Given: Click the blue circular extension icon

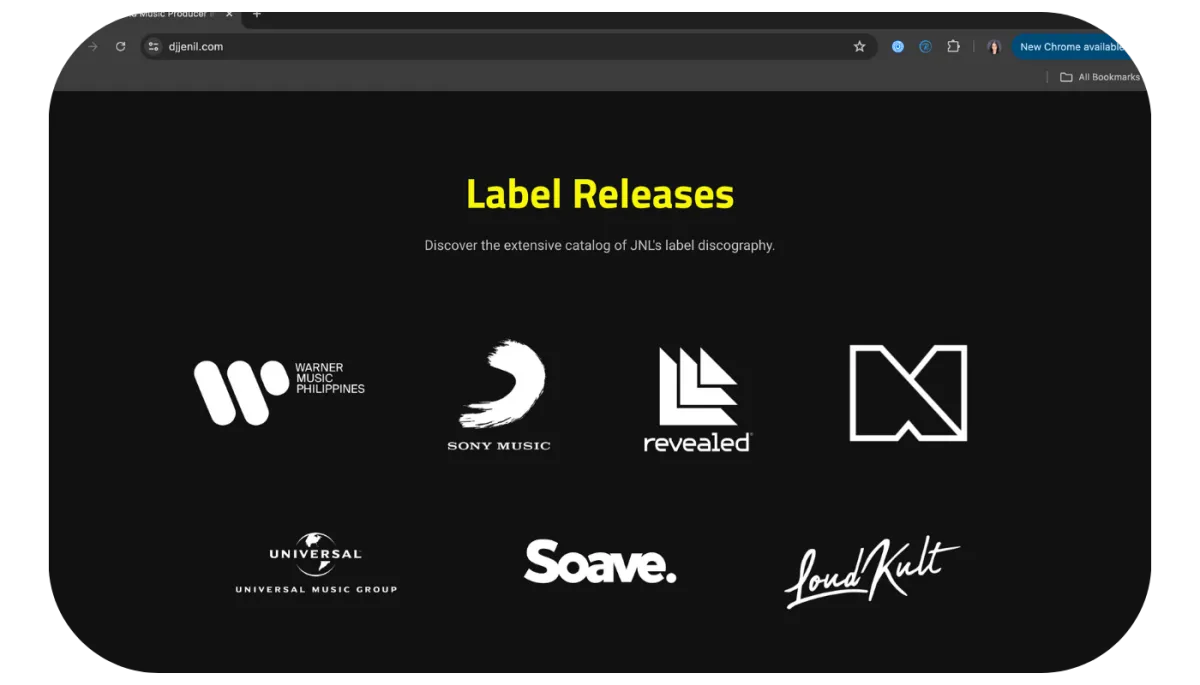Looking at the screenshot, I should [x=898, y=46].
